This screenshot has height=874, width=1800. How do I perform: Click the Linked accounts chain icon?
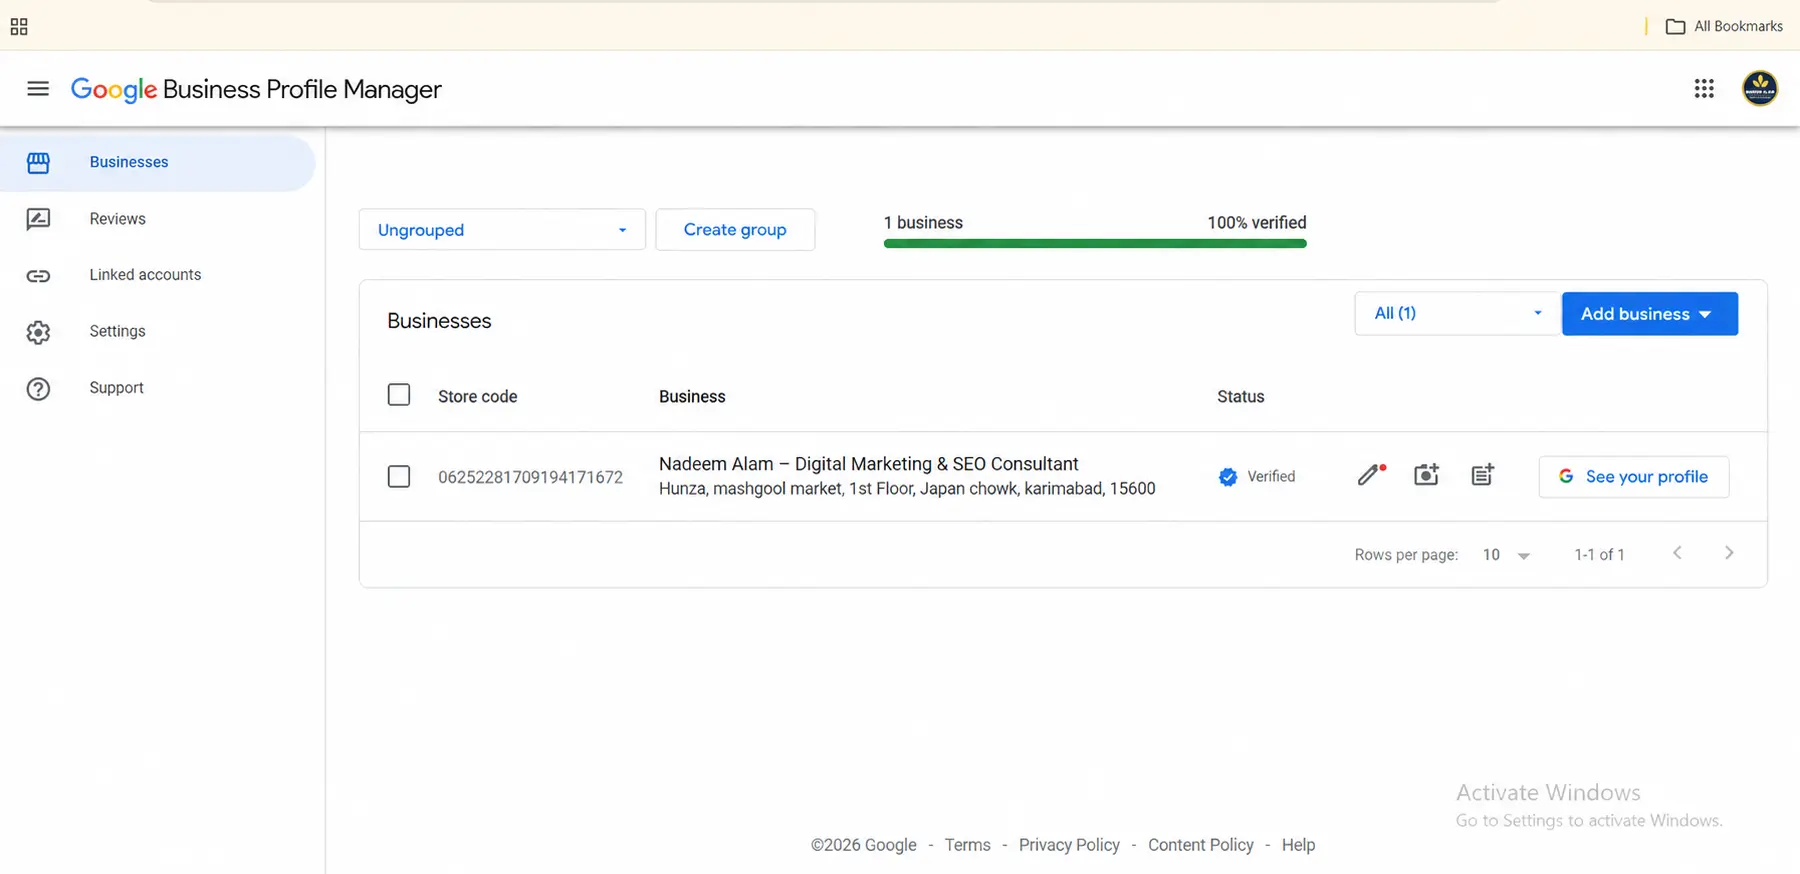pos(38,276)
